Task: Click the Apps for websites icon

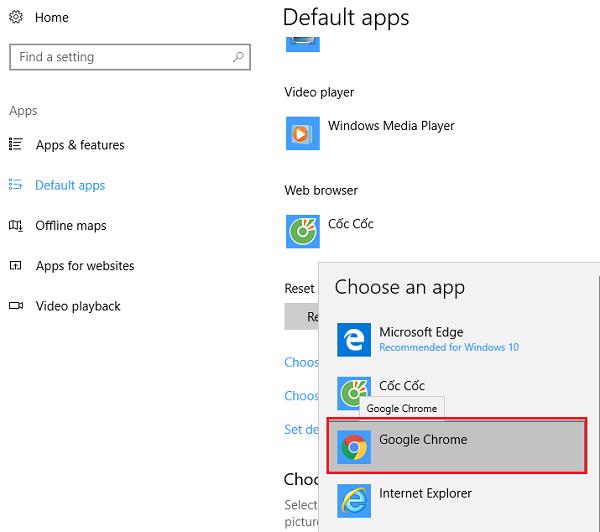Action: [x=16, y=266]
